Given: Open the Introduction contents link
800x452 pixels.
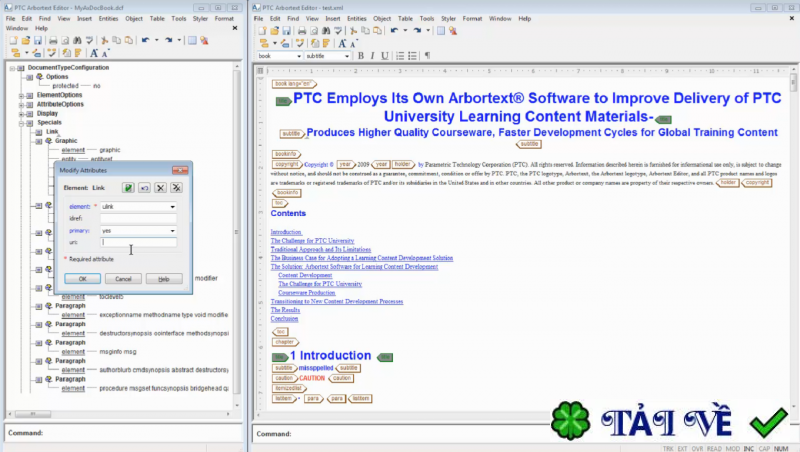Looking at the screenshot, I should coord(286,232).
